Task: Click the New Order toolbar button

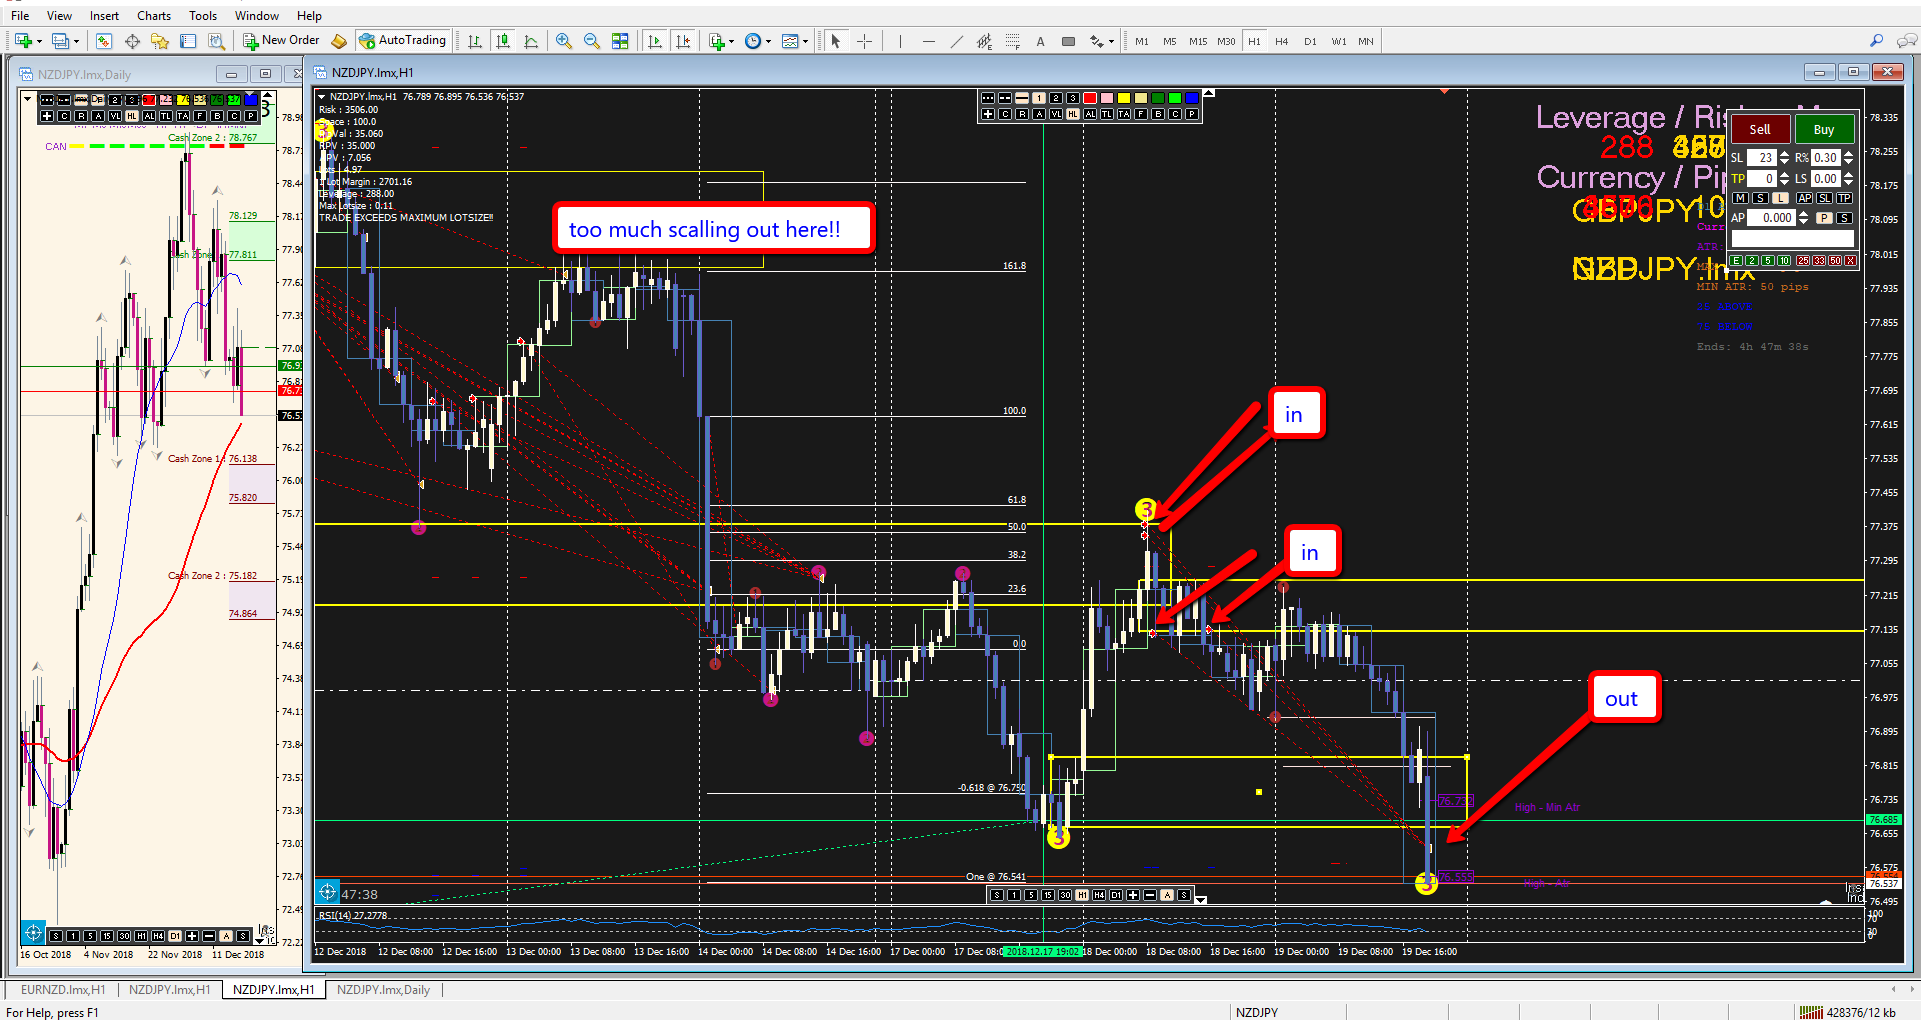Action: point(281,40)
